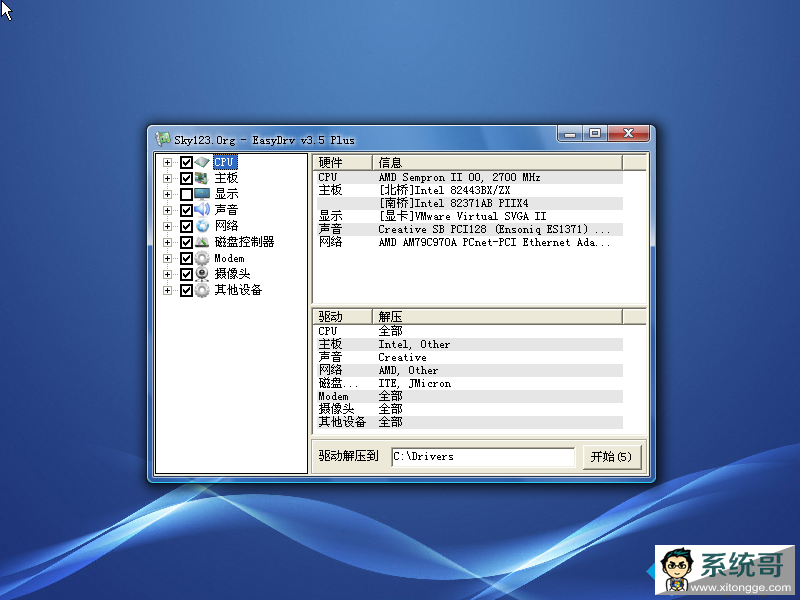Select the 磁盘控制器 label in tree

(x=244, y=242)
